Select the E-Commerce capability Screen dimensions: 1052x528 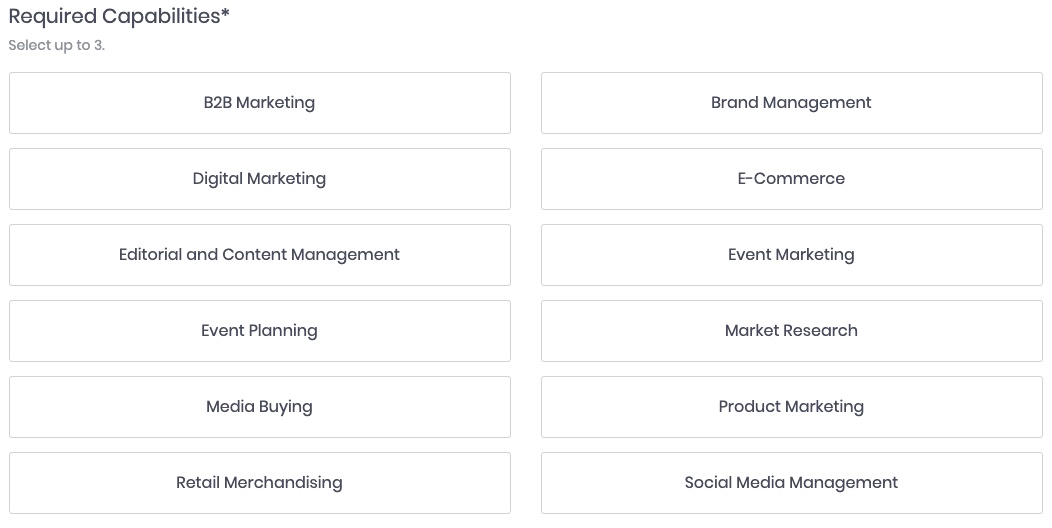[791, 179]
